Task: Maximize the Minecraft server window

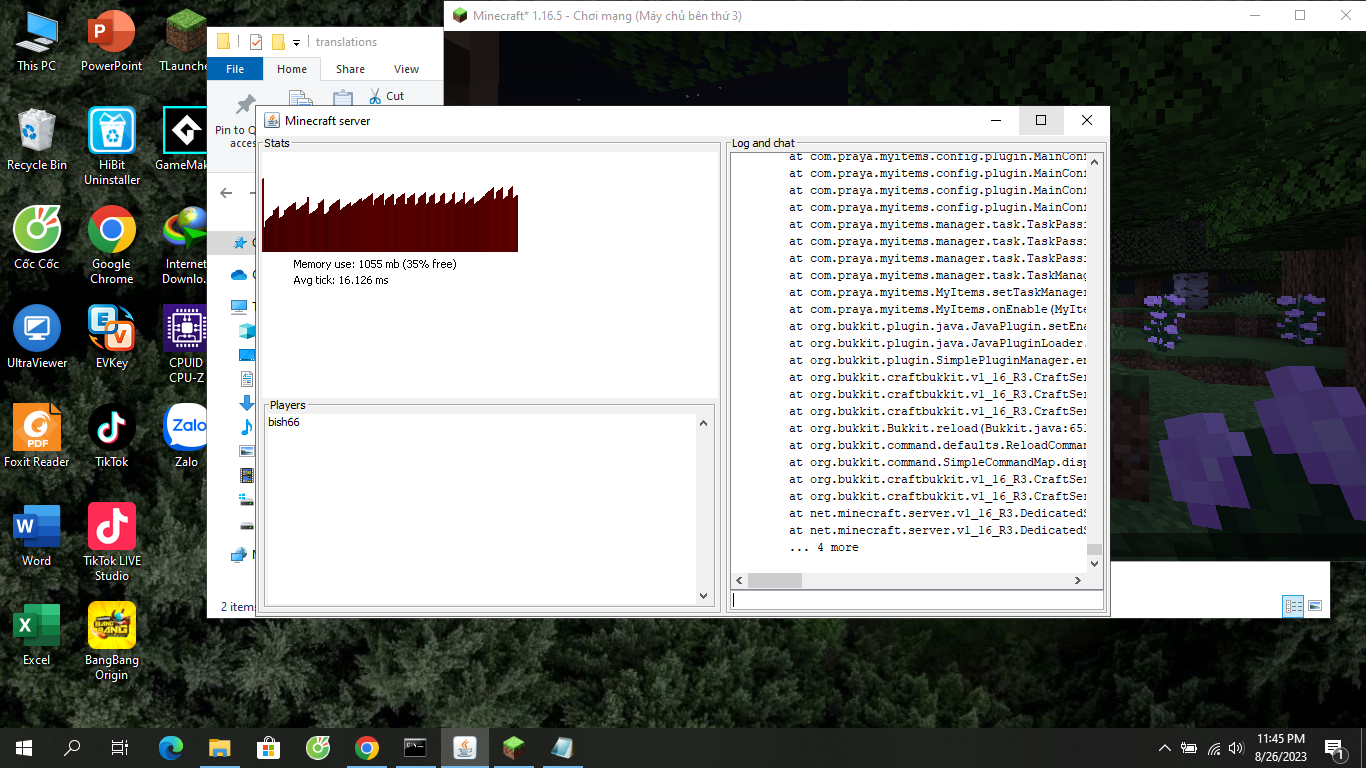Action: click(x=1041, y=120)
